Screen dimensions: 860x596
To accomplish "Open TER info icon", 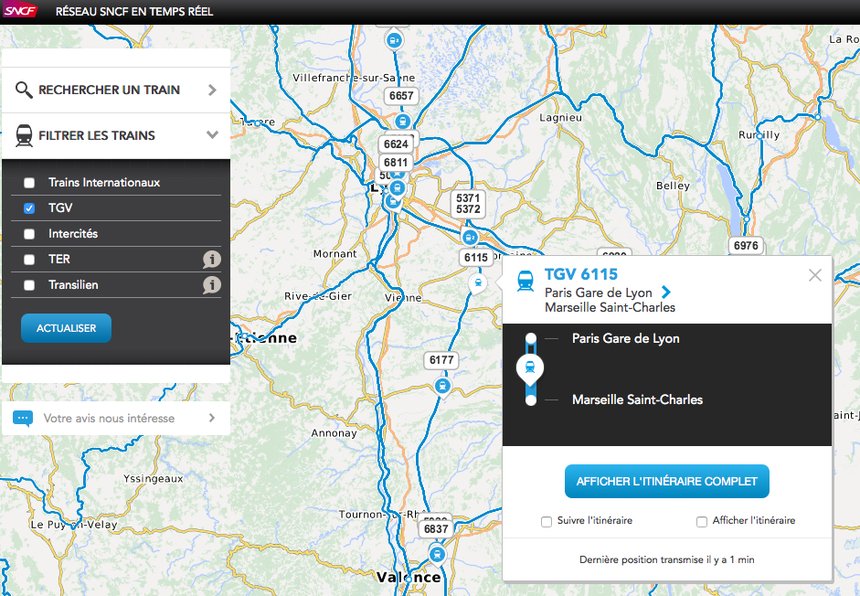I will point(212,259).
